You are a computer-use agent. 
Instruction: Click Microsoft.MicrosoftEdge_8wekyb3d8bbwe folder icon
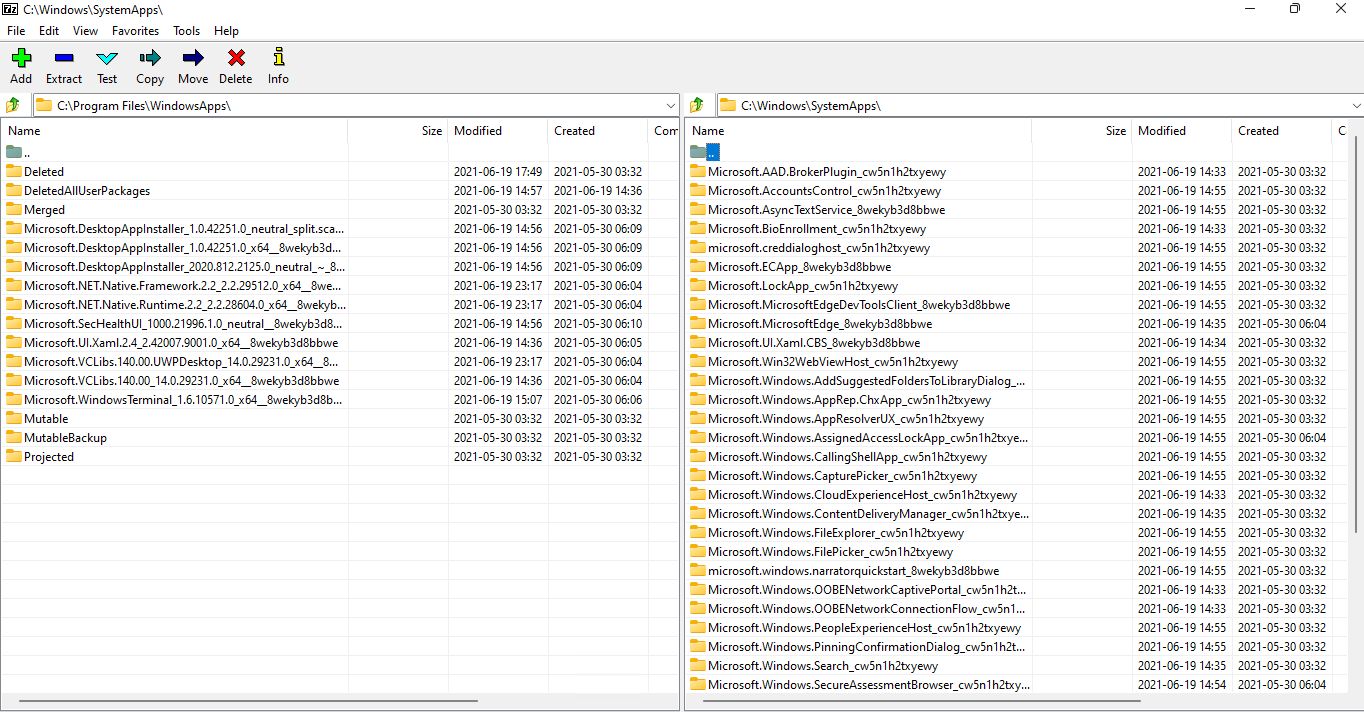coord(698,323)
